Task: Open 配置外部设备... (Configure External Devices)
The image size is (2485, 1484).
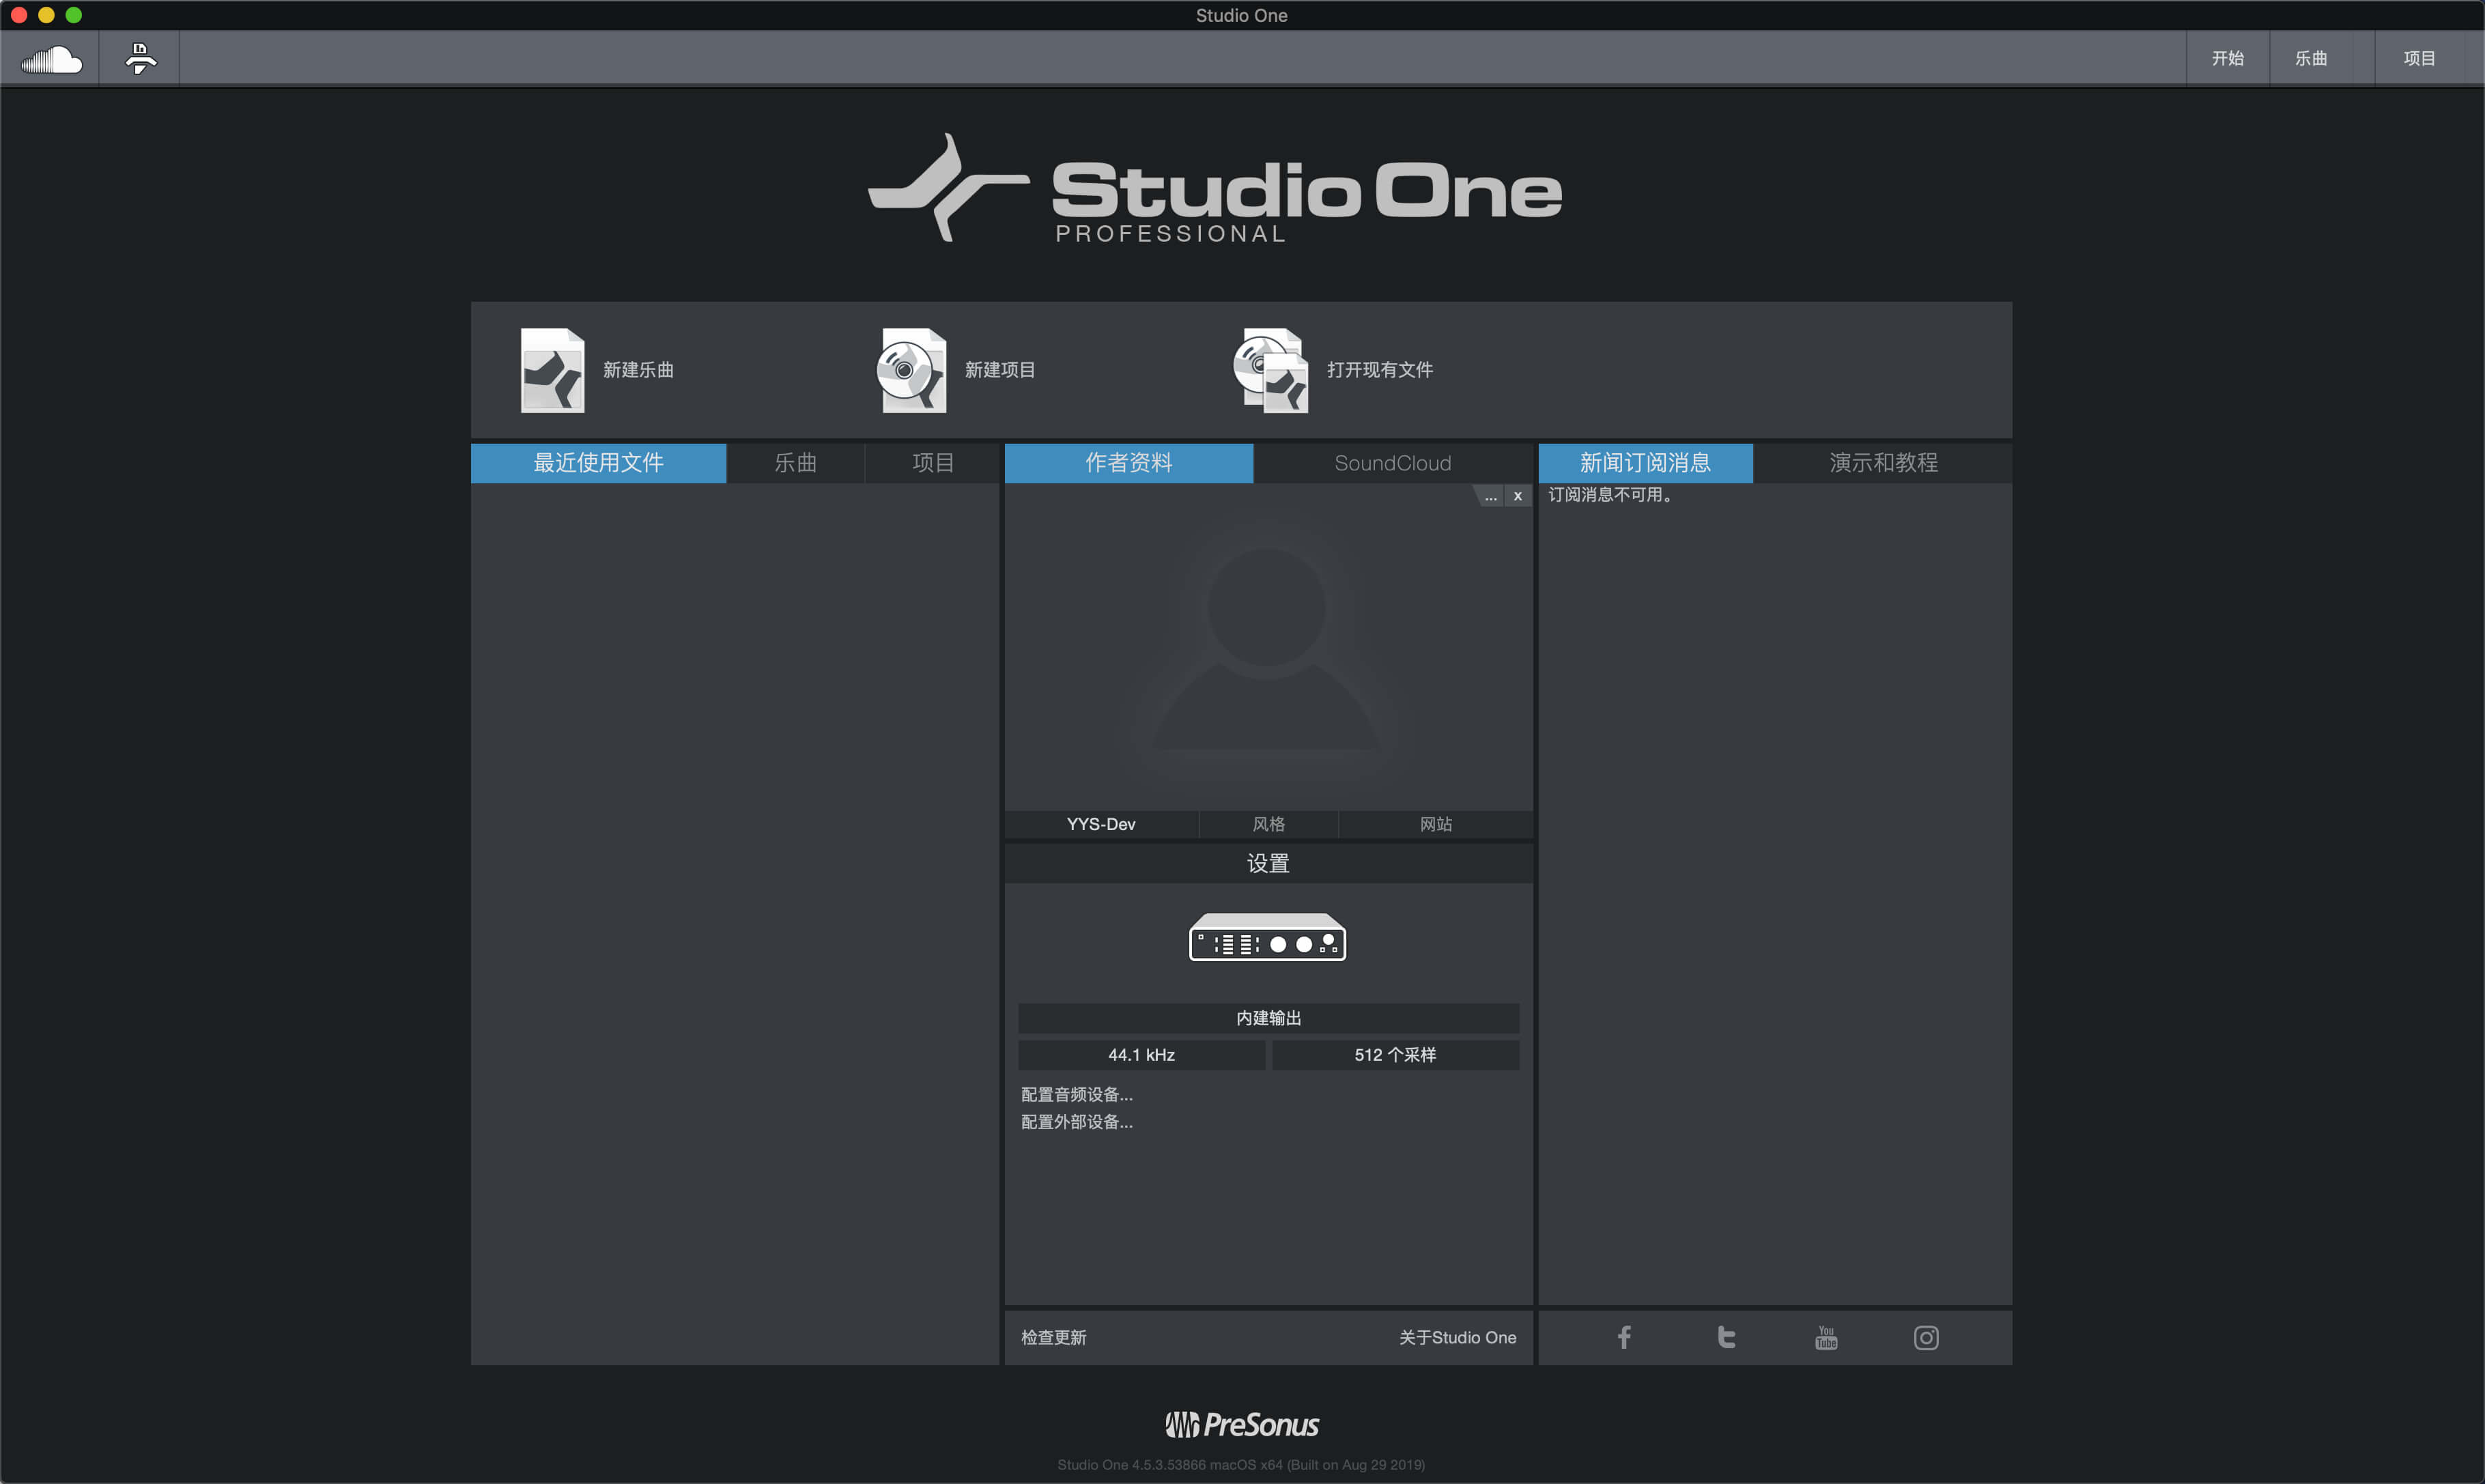Action: (1076, 1122)
